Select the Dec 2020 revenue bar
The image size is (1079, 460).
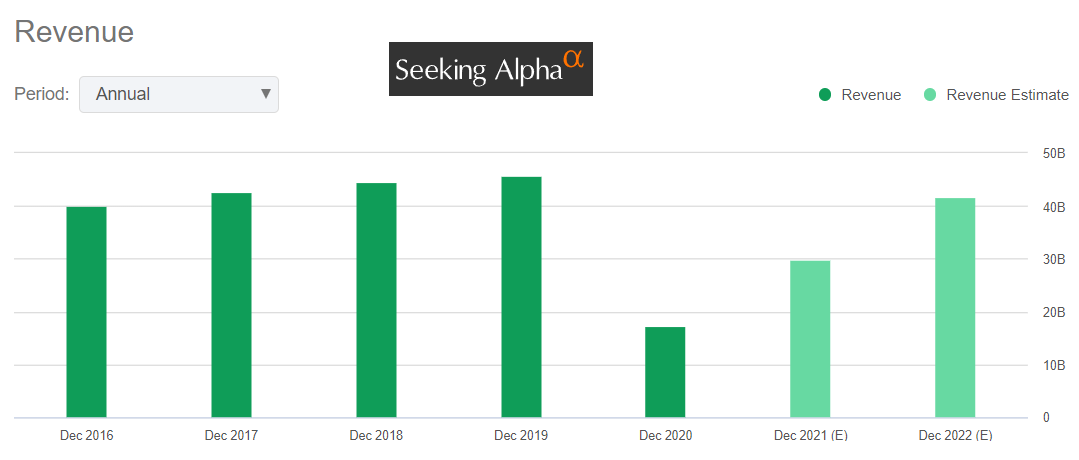(x=665, y=372)
